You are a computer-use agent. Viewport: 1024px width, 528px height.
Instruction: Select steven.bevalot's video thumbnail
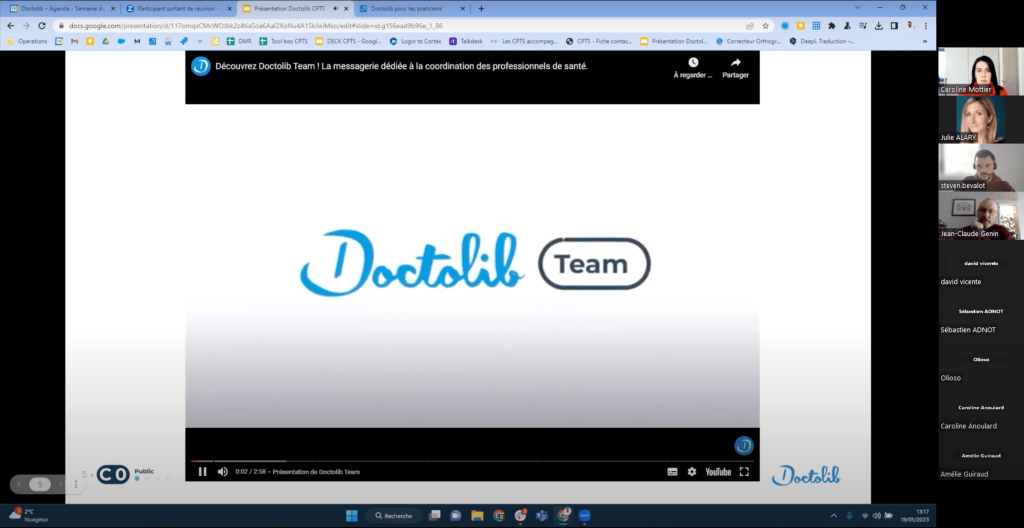coord(981,167)
